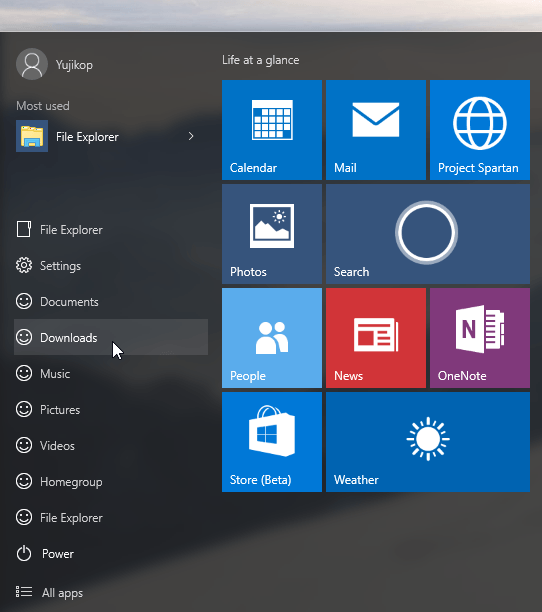Open the Search Cortana circle tile

coord(428,234)
